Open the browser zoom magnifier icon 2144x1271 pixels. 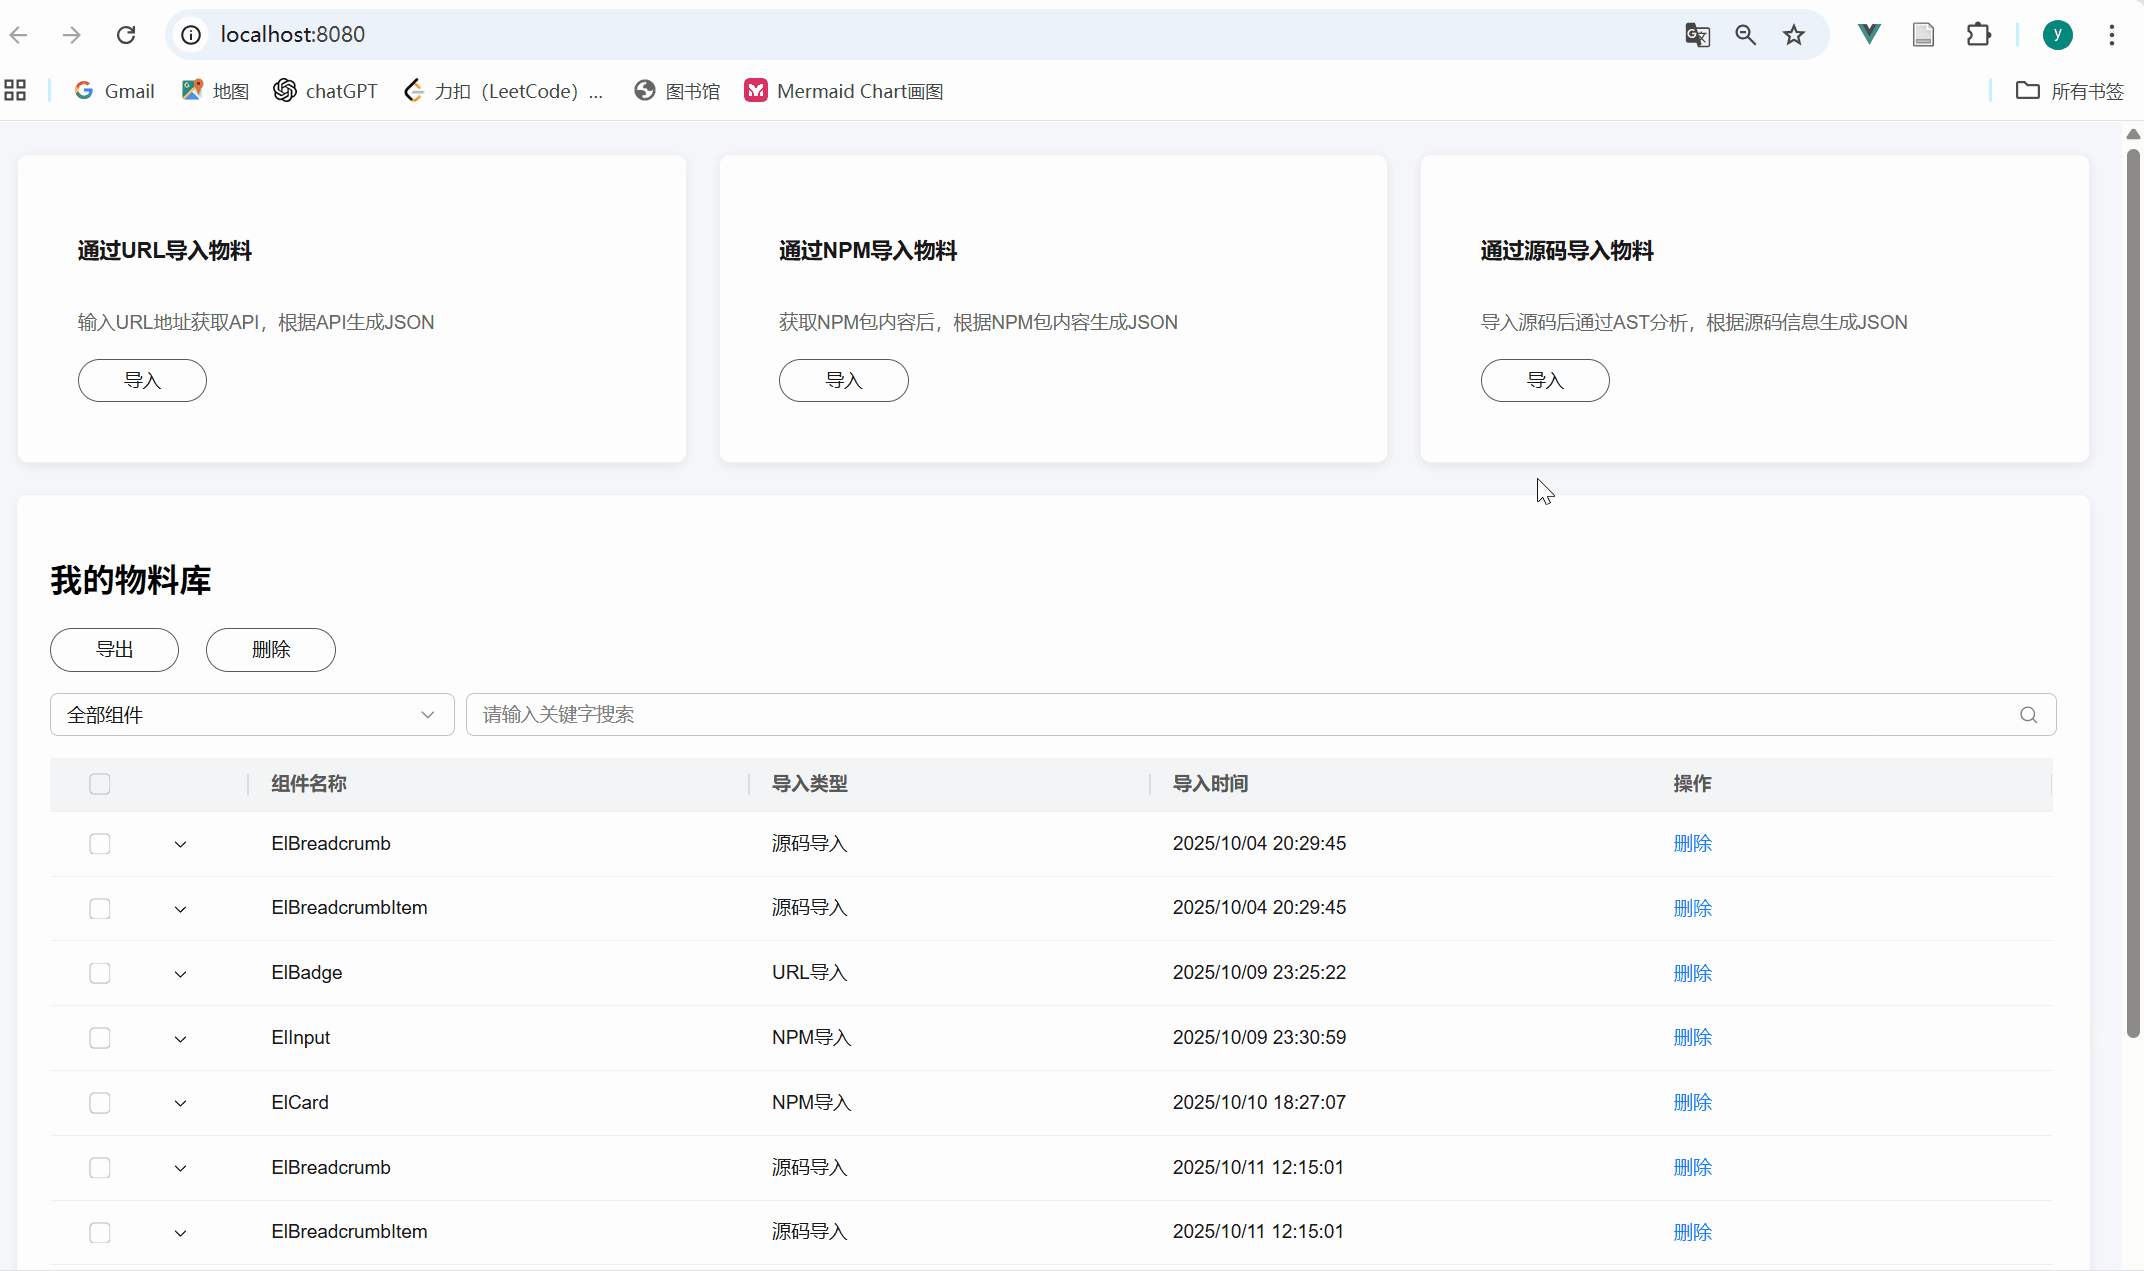(x=1745, y=35)
